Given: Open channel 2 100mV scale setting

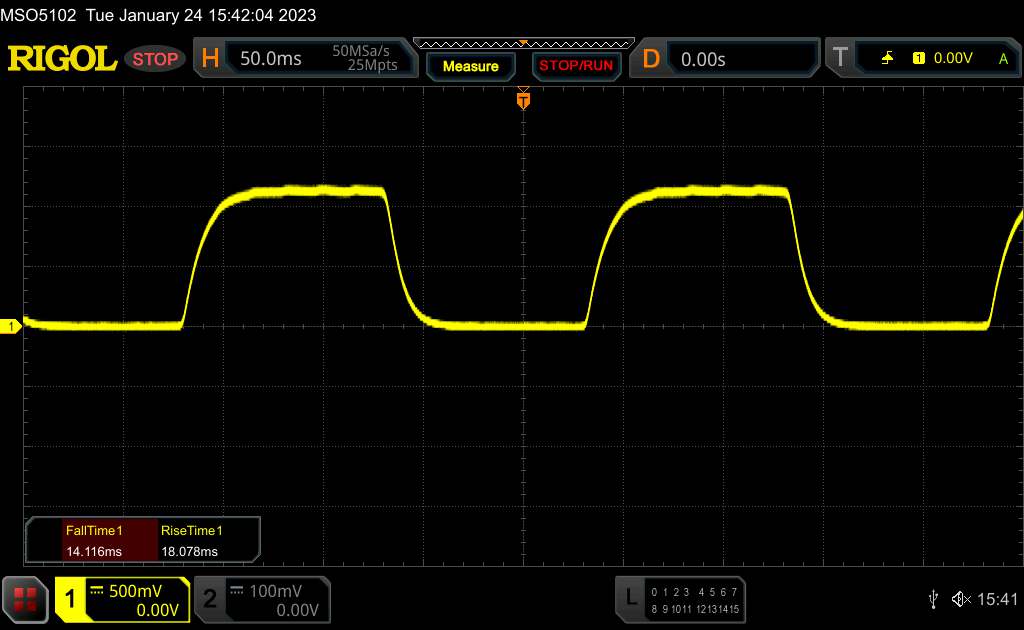Looking at the screenshot, I should [x=276, y=591].
